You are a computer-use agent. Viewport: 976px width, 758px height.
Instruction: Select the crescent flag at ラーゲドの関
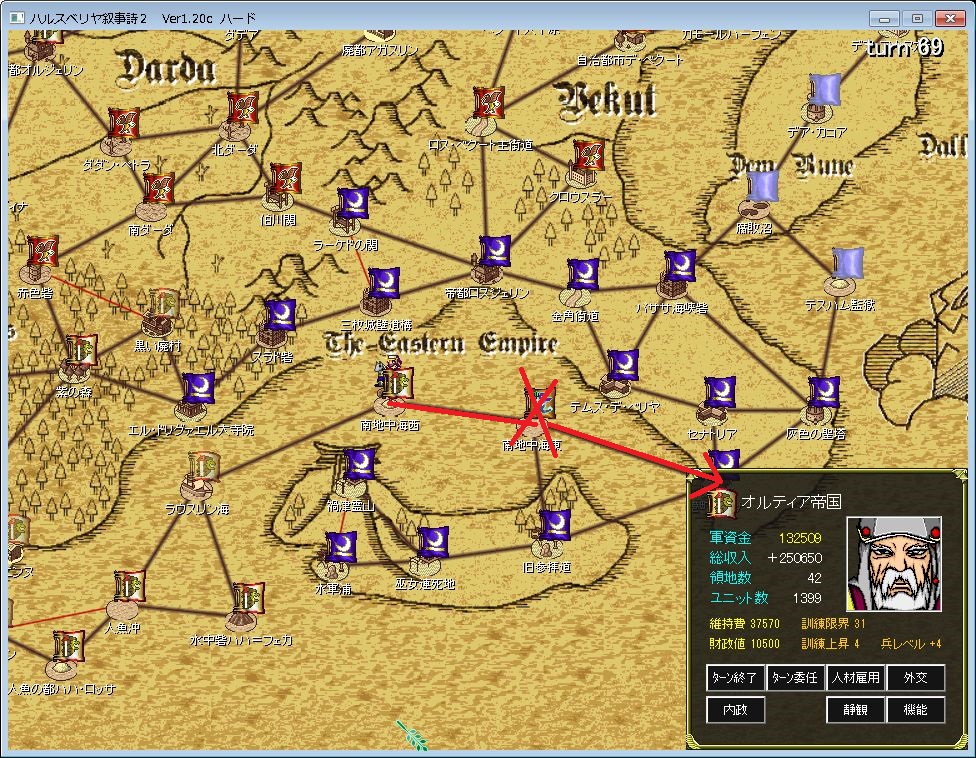tap(353, 202)
